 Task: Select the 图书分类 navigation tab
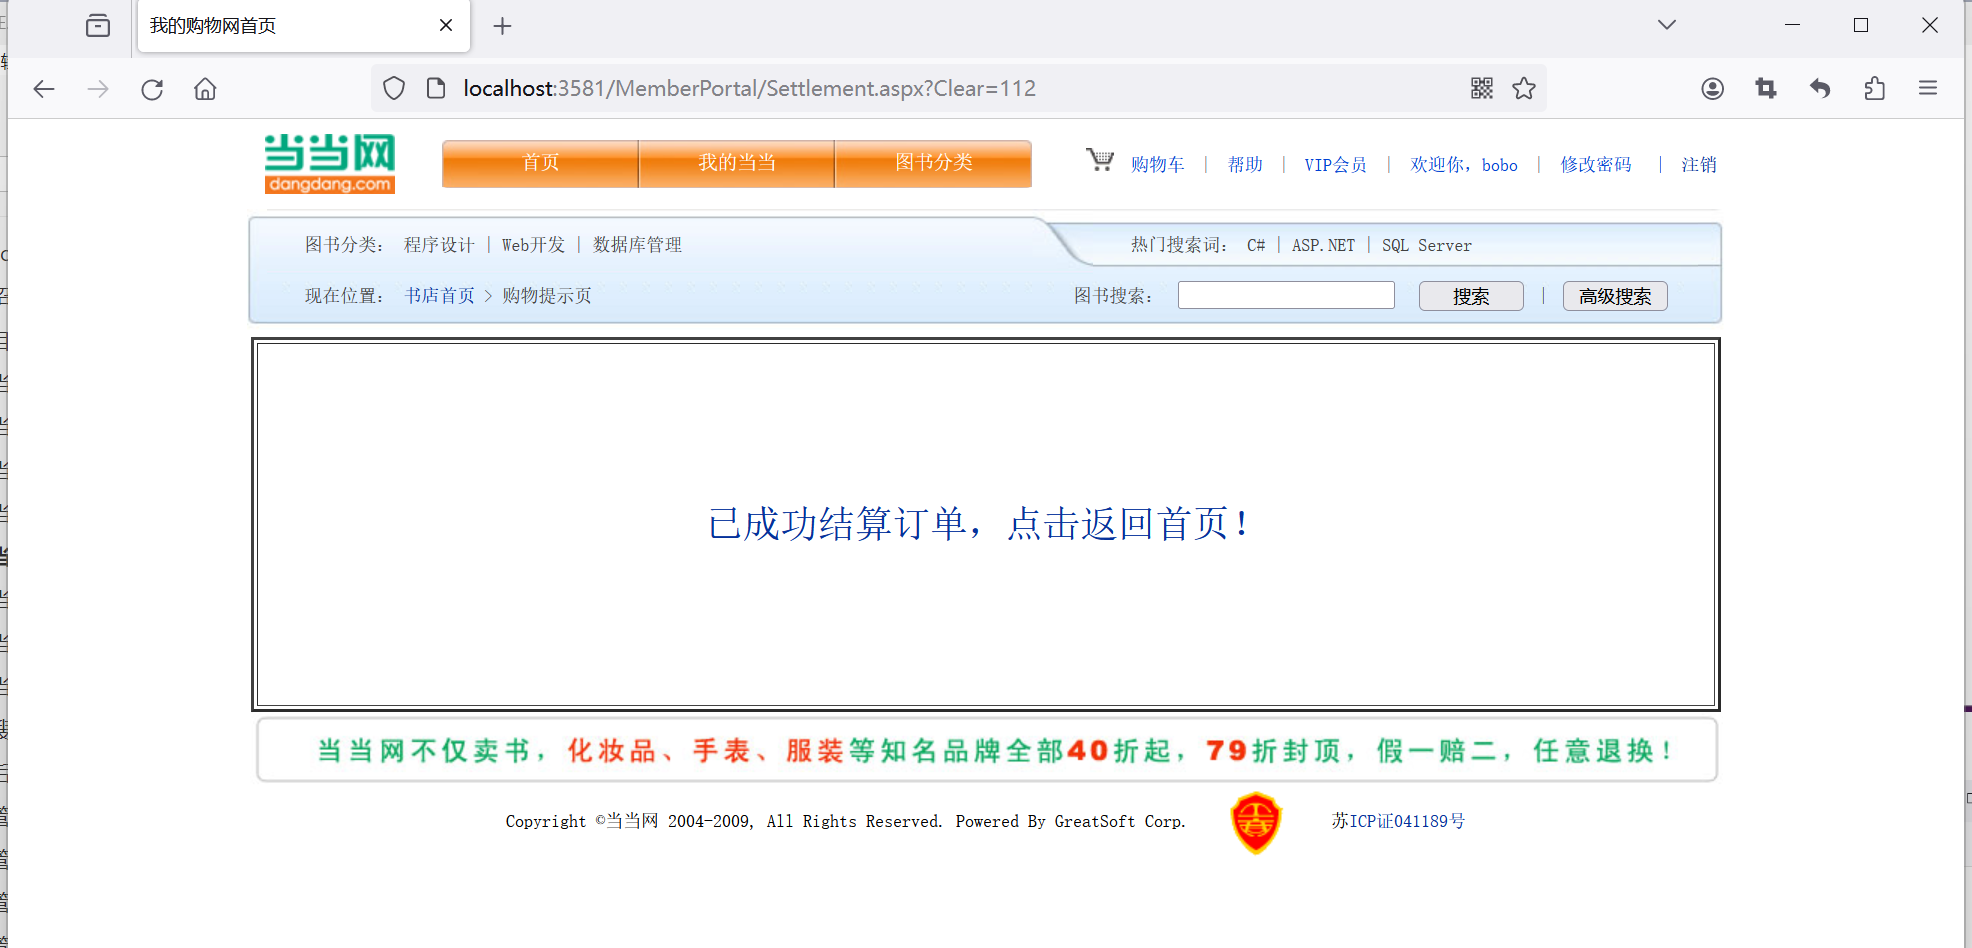933,163
